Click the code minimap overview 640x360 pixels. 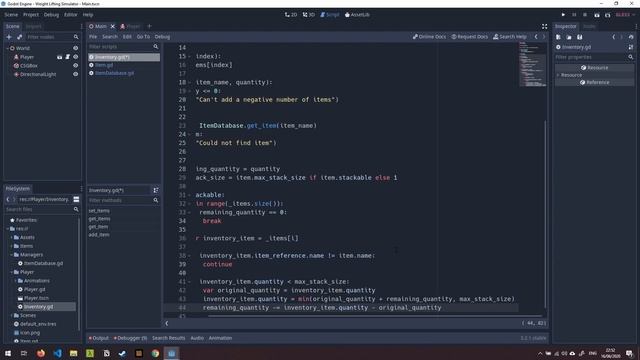533,65
